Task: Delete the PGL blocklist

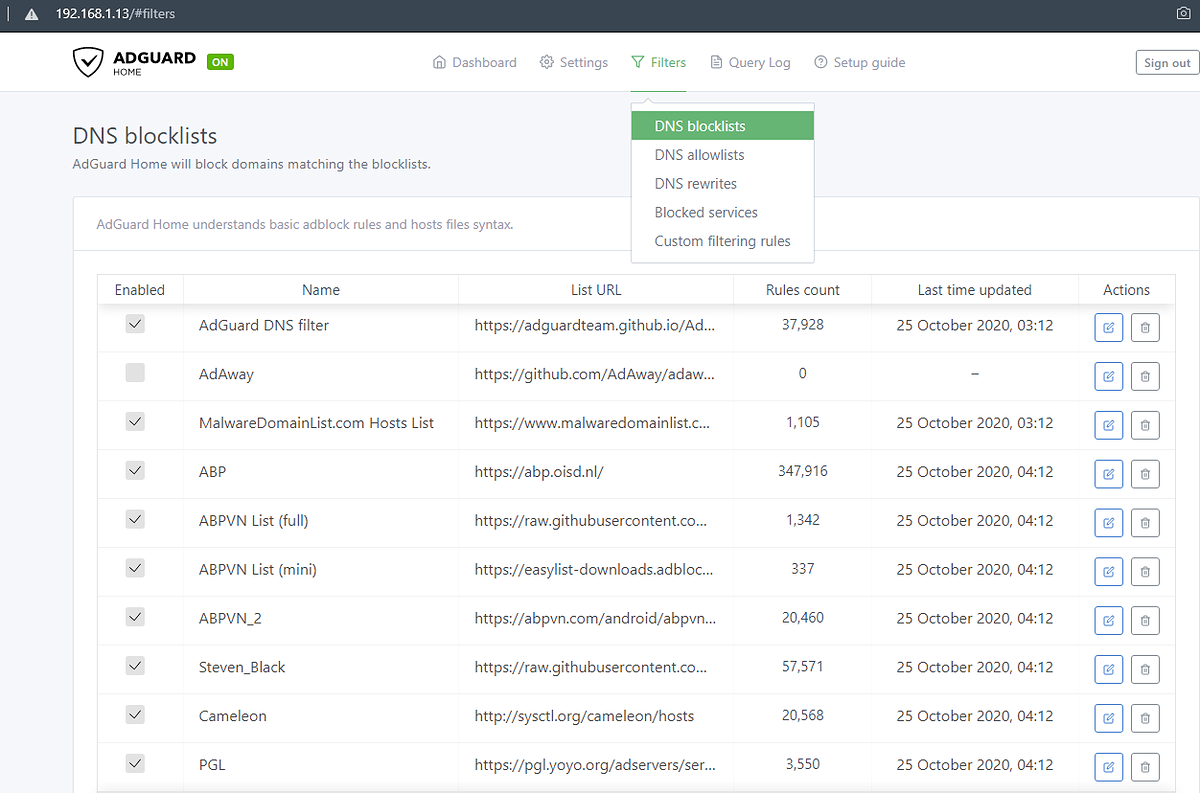Action: (x=1145, y=767)
